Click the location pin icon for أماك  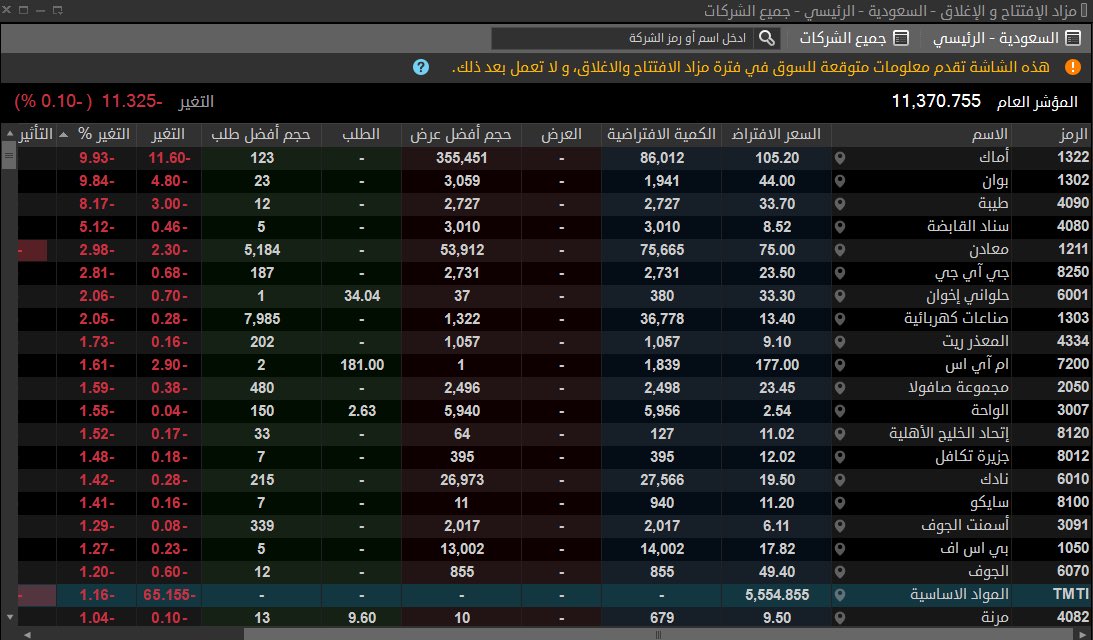point(840,158)
